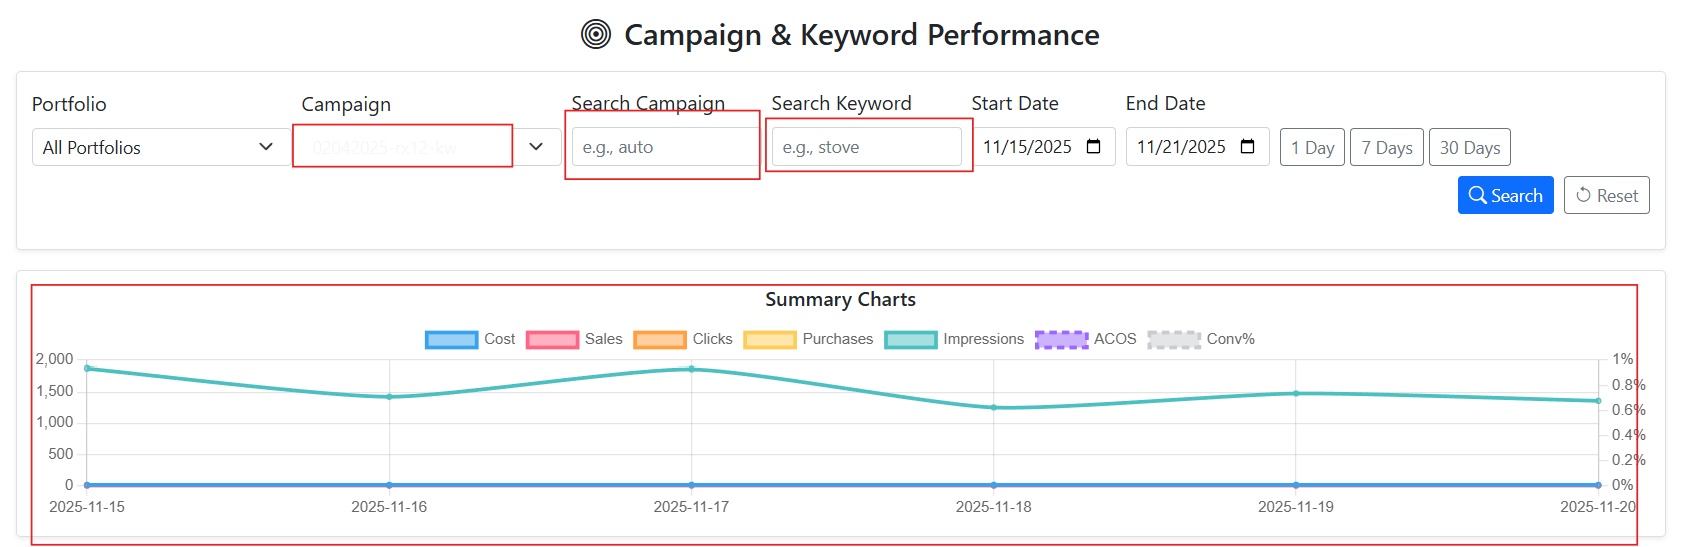
Task: Select the 7 Days range preset
Action: click(x=1386, y=148)
